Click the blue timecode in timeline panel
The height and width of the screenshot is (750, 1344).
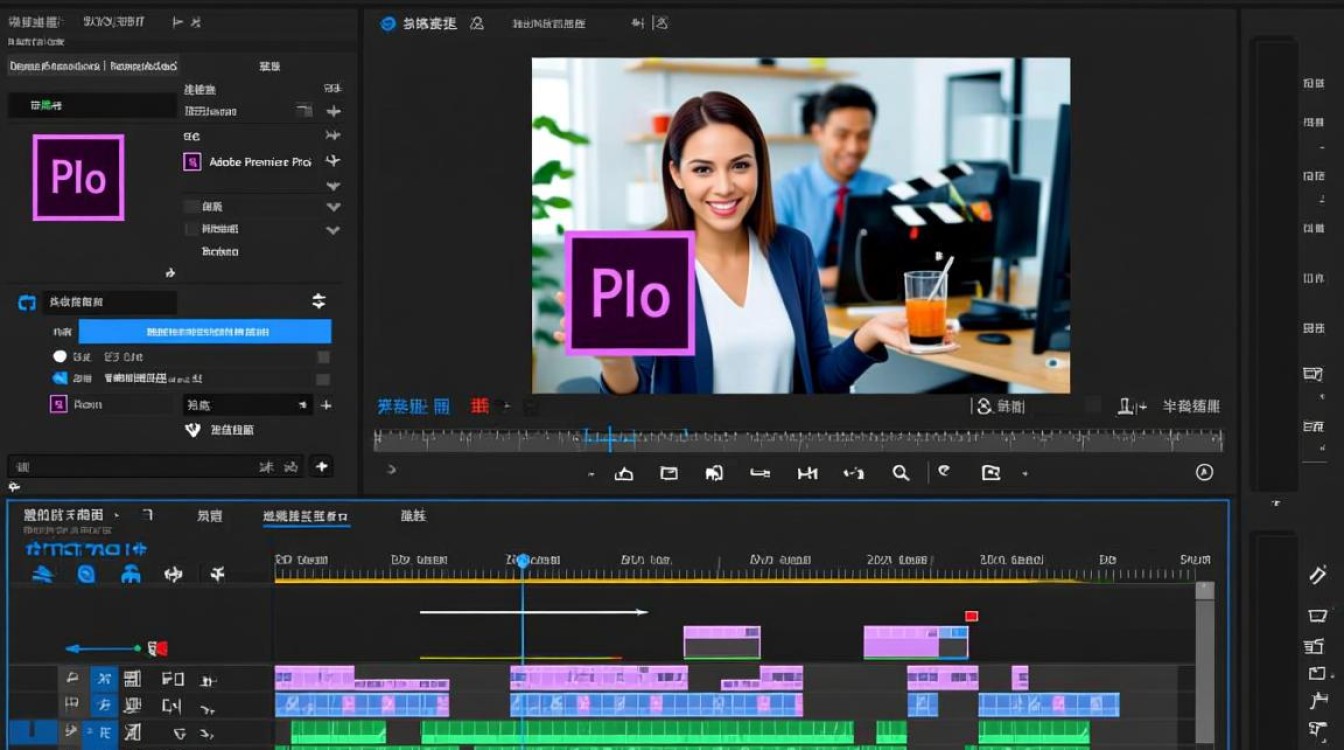click(86, 549)
